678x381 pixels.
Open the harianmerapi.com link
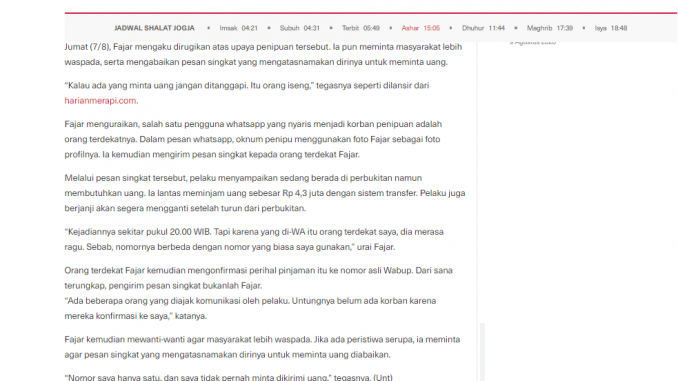(x=100, y=101)
